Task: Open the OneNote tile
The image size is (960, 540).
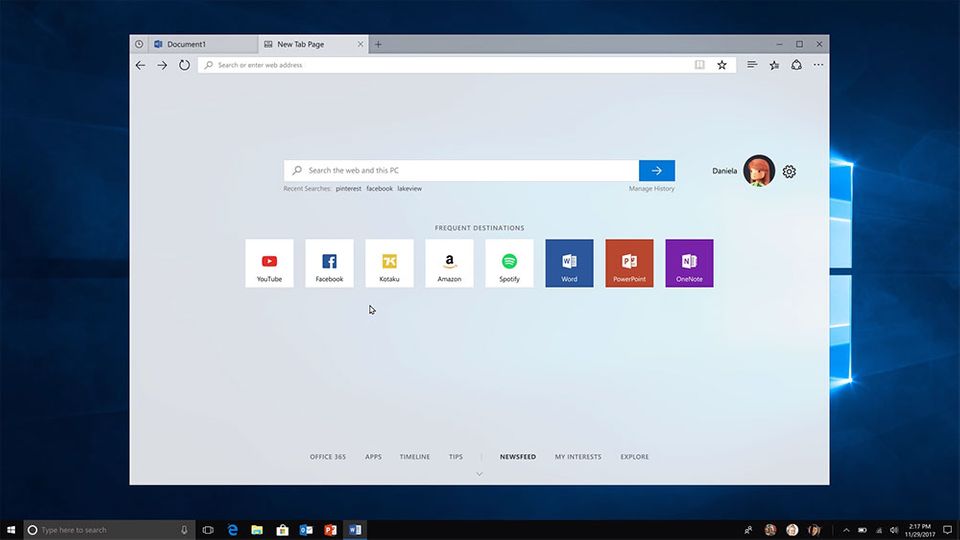Action: tap(689, 263)
